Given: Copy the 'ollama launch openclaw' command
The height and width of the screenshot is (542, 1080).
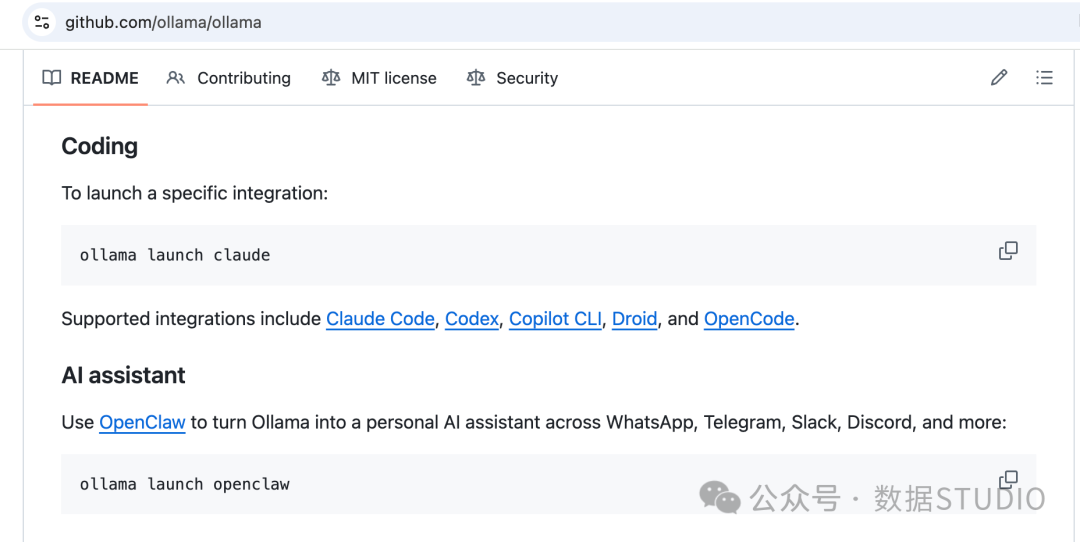Looking at the screenshot, I should (x=1008, y=479).
